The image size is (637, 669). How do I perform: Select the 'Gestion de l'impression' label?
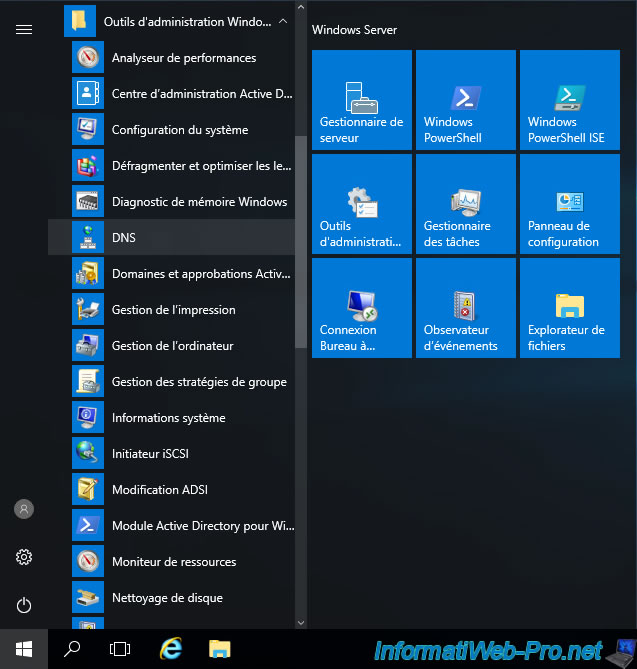coord(174,310)
